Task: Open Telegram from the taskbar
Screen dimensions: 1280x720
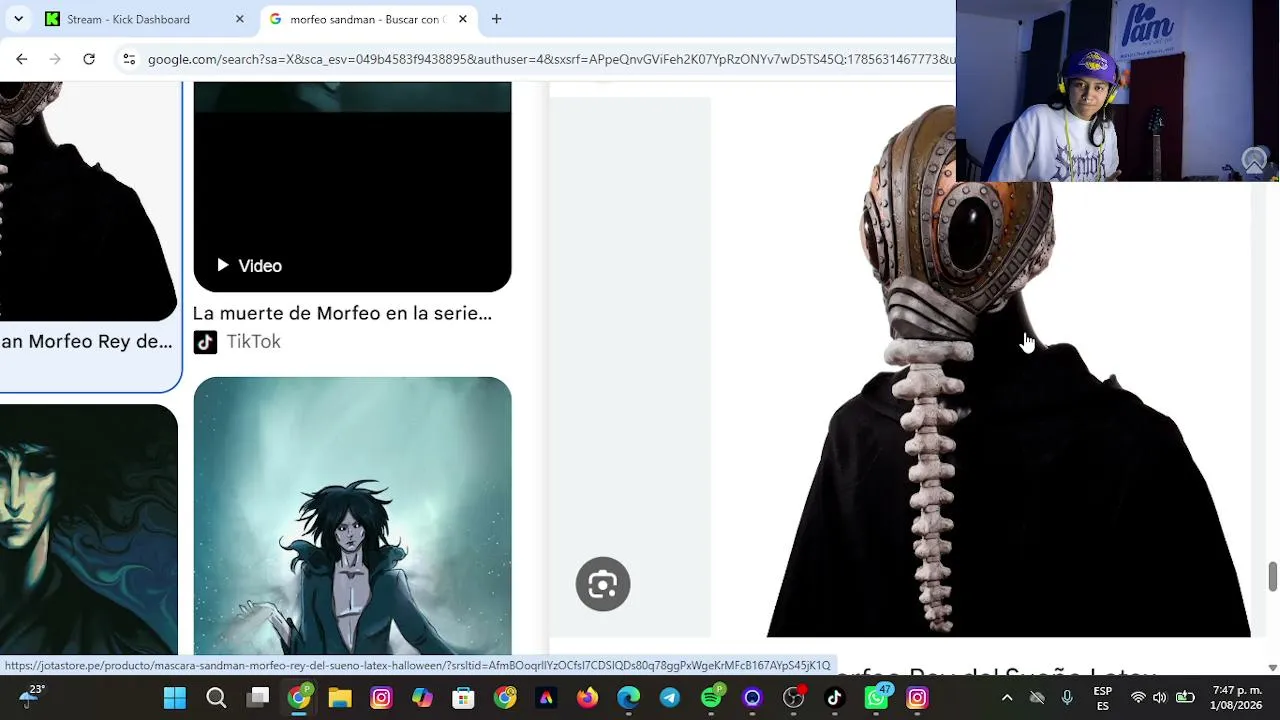Action: tap(669, 698)
